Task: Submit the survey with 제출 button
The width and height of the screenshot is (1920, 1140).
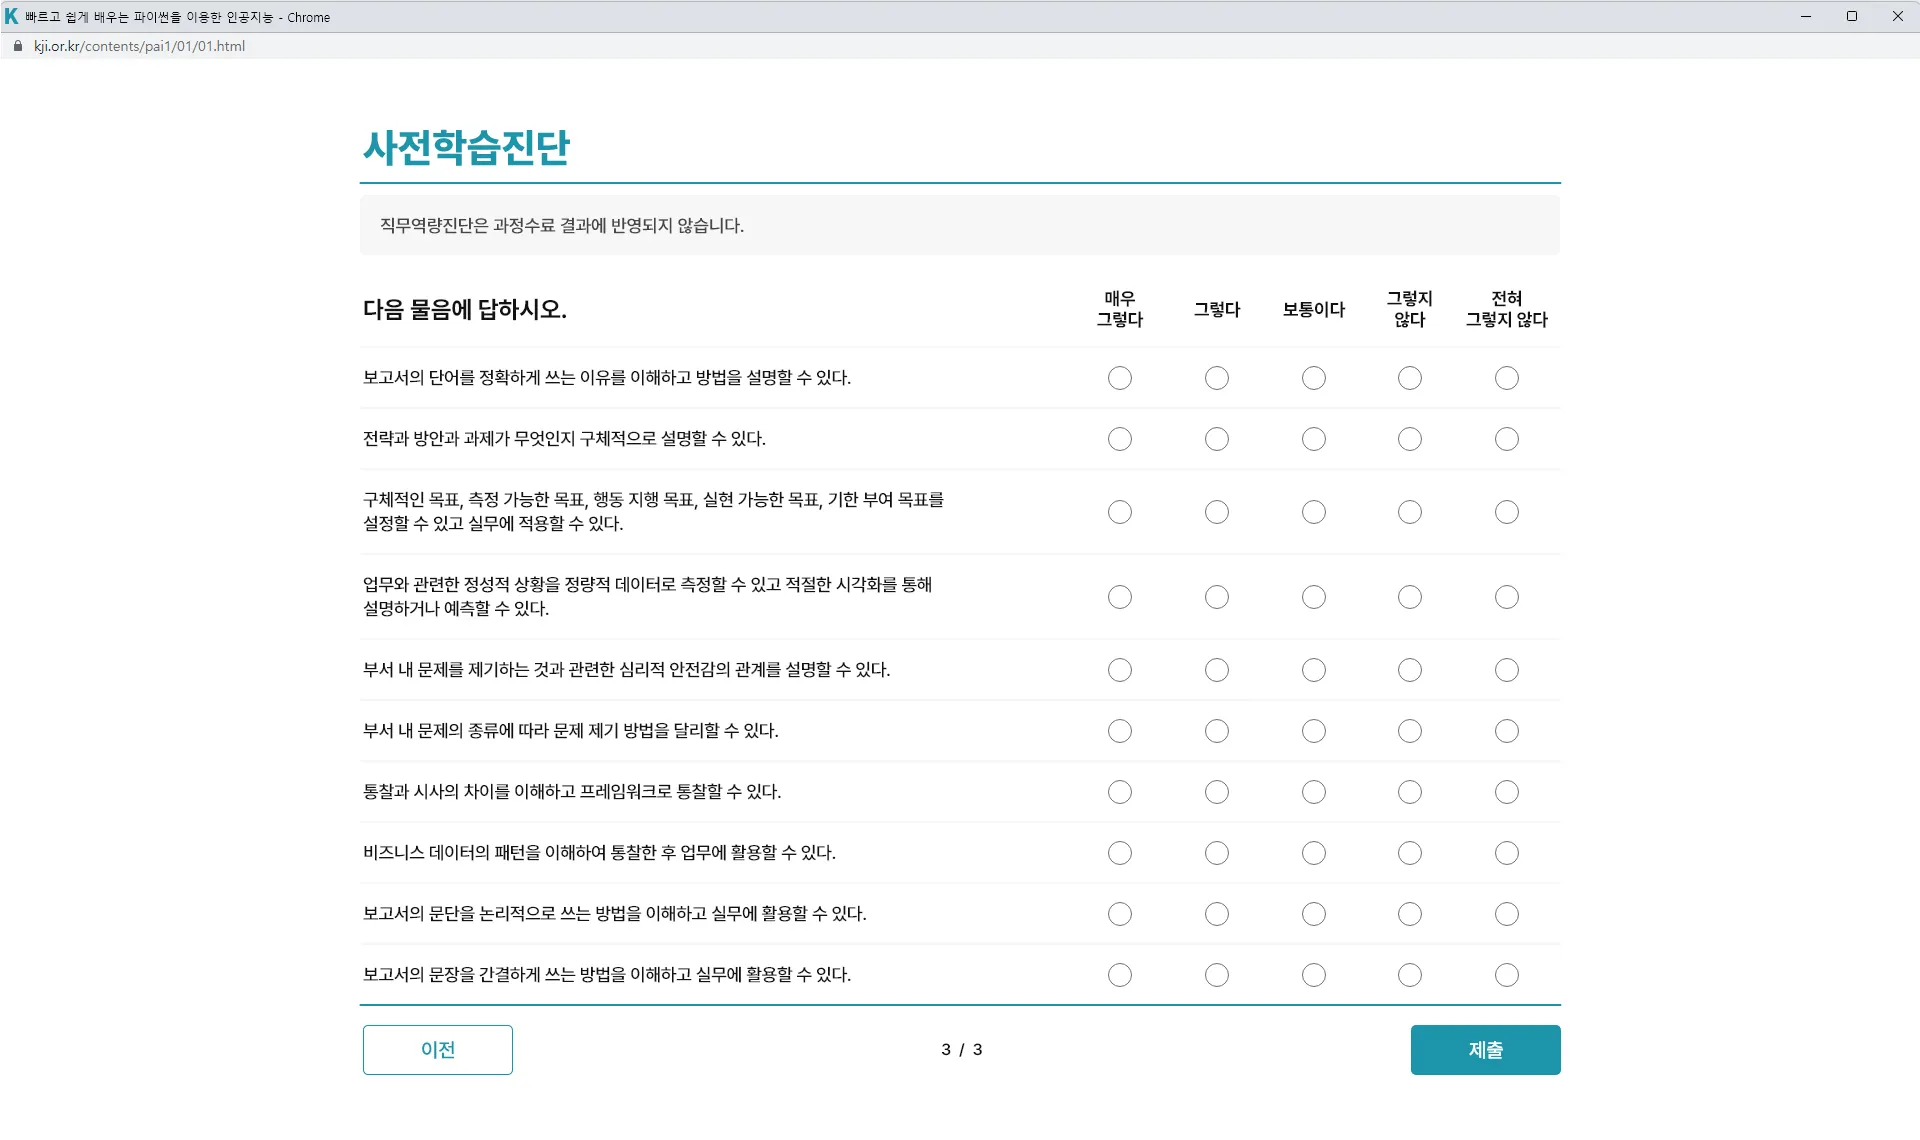Action: 1485,1050
